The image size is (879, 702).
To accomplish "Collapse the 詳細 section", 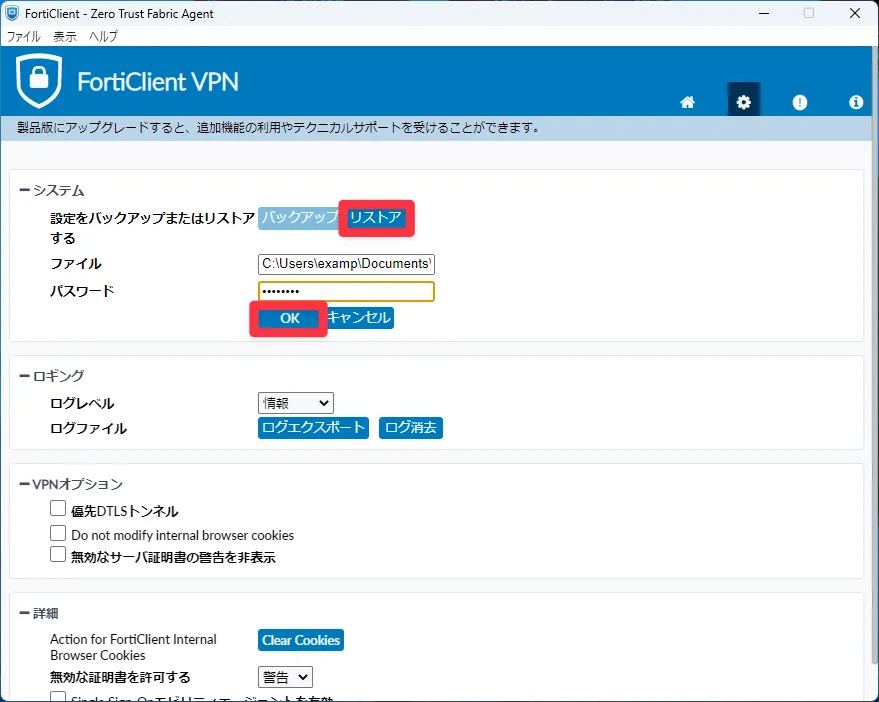I will 25,613.
